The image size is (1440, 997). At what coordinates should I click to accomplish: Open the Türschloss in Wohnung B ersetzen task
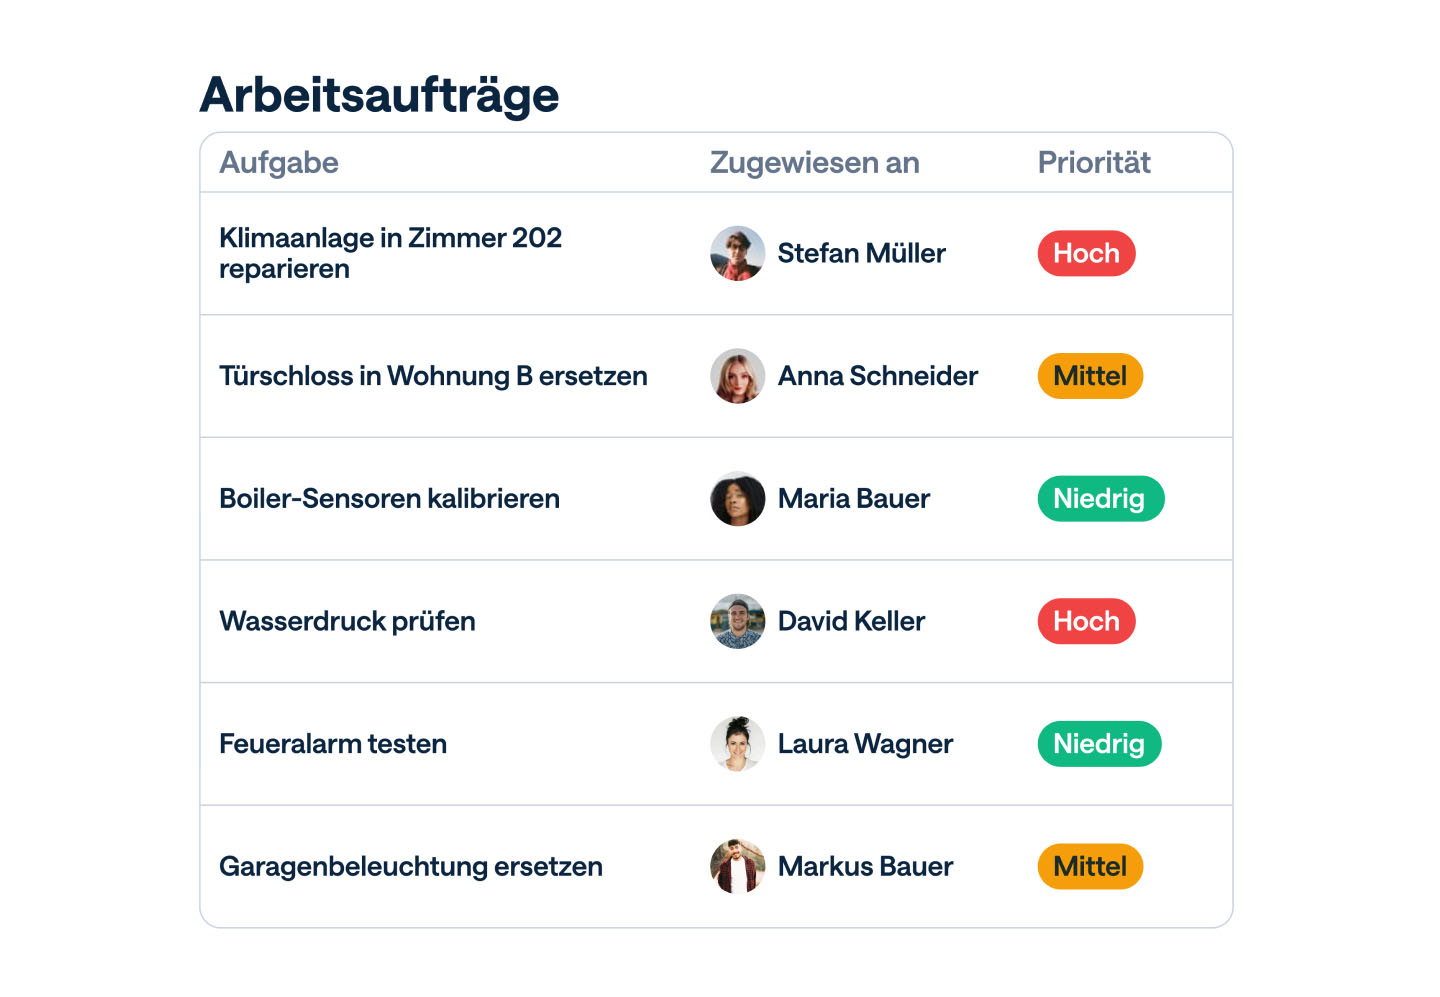pos(433,376)
